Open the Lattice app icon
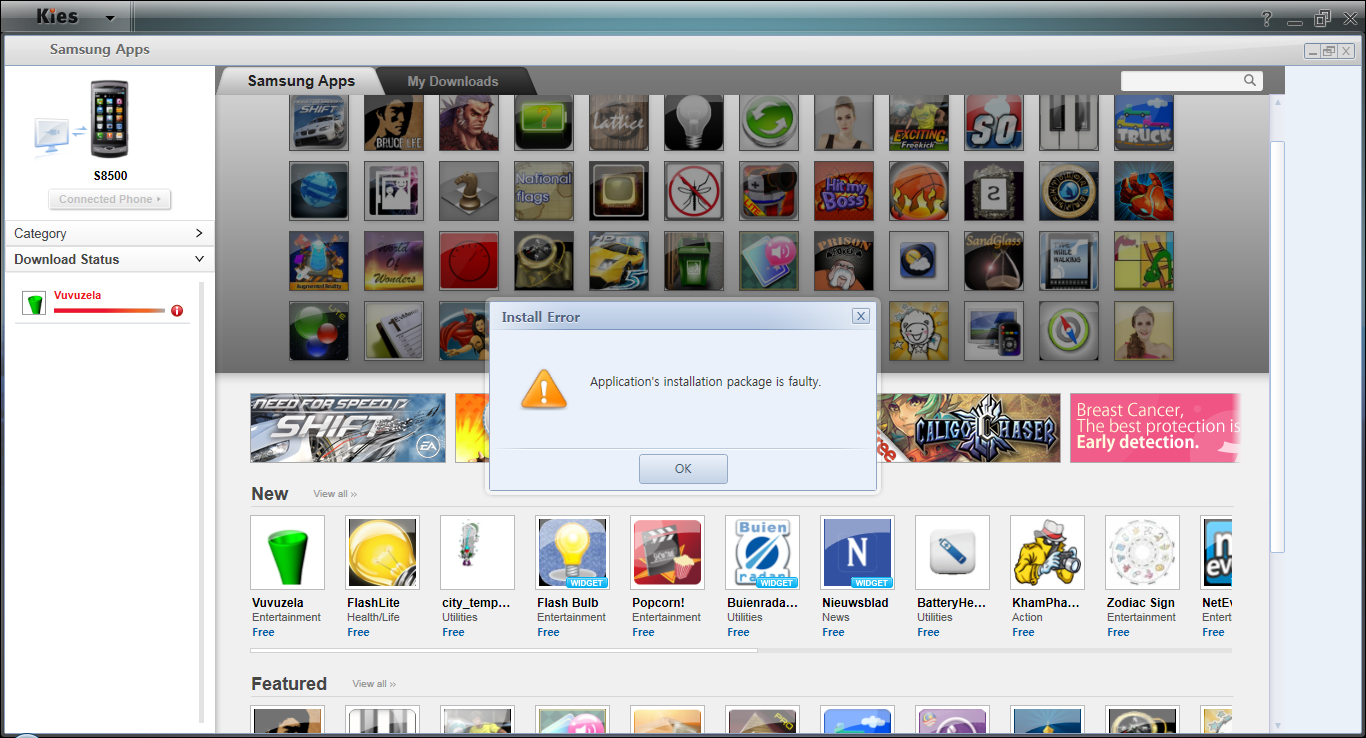The width and height of the screenshot is (1366, 738). (619, 121)
